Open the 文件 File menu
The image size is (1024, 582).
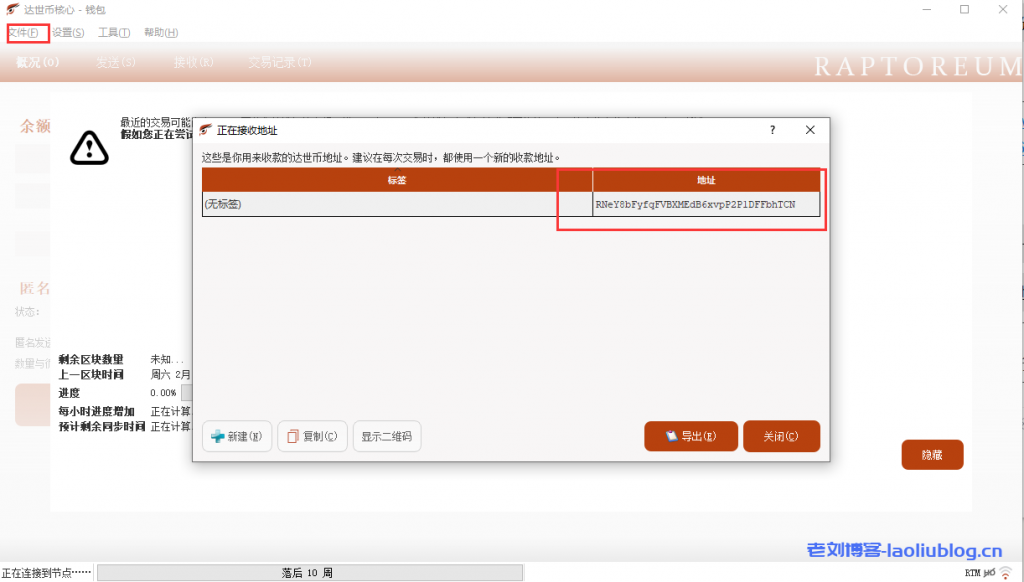pyautogui.click(x=23, y=33)
